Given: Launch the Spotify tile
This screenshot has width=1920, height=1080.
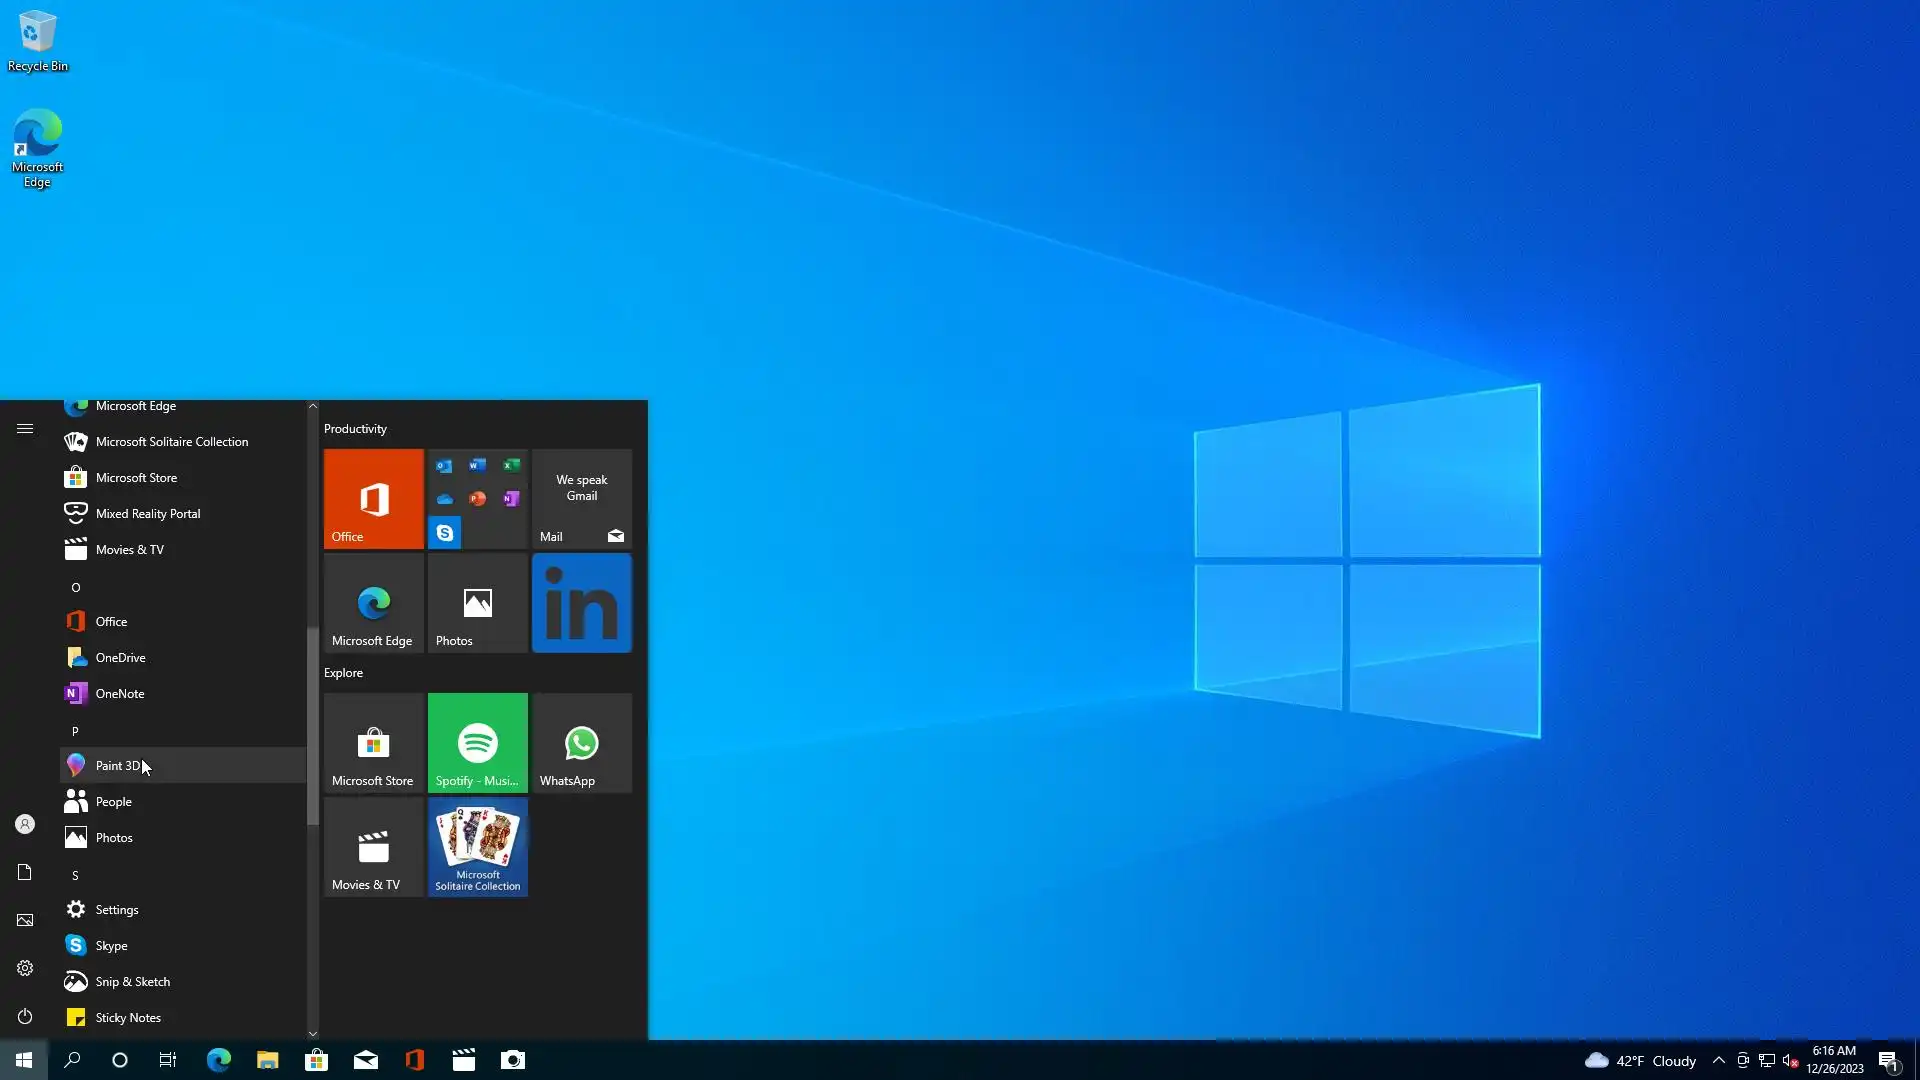Looking at the screenshot, I should click(477, 743).
